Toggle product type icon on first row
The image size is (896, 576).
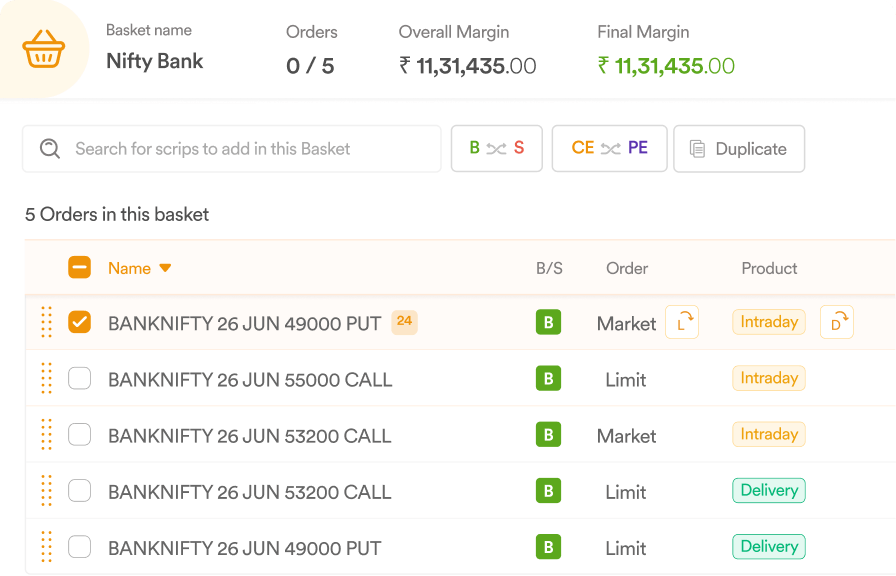(837, 322)
